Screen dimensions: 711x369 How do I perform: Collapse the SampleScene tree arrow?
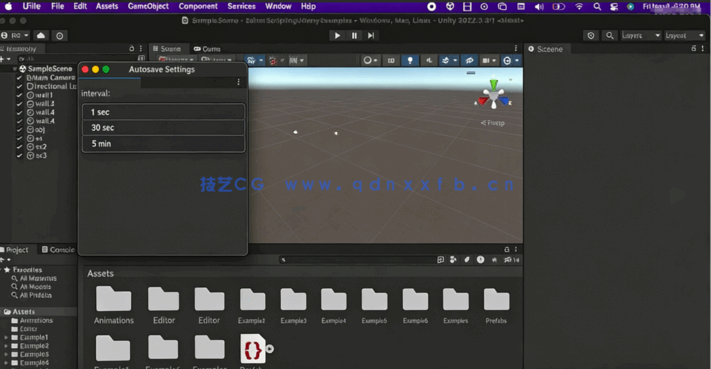point(14,69)
